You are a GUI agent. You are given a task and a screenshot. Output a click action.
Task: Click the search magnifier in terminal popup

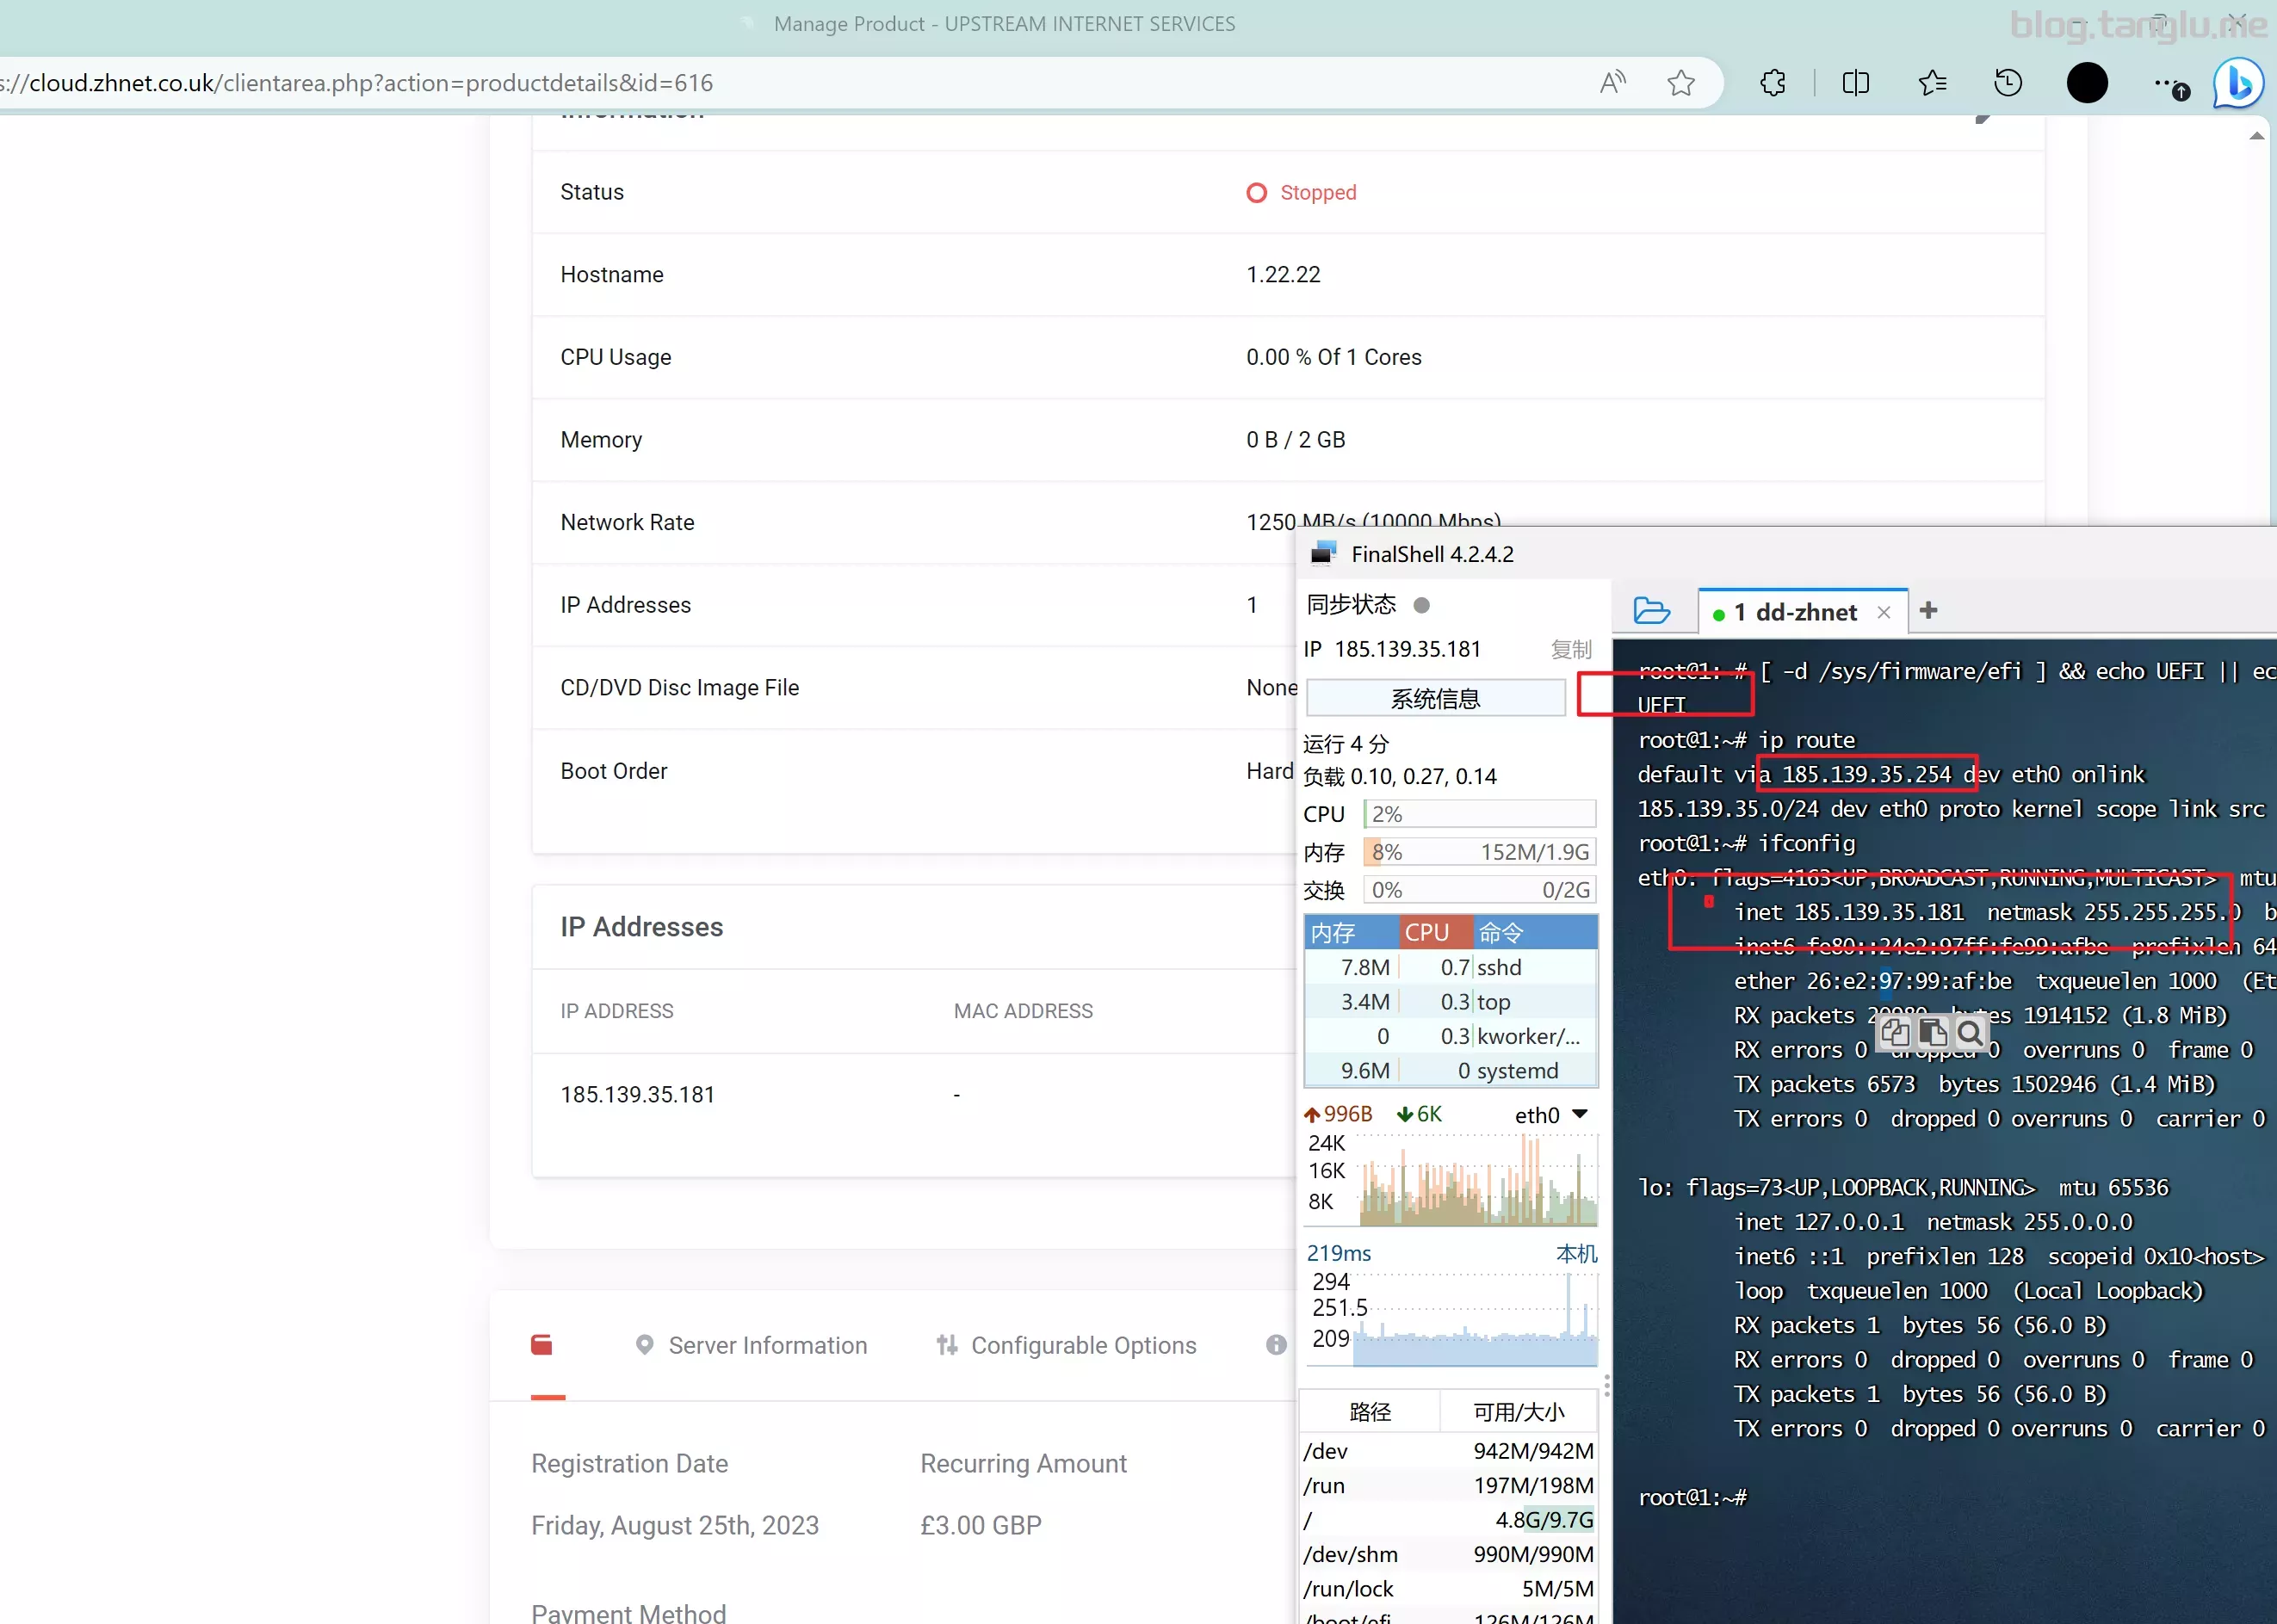pos(1970,1032)
